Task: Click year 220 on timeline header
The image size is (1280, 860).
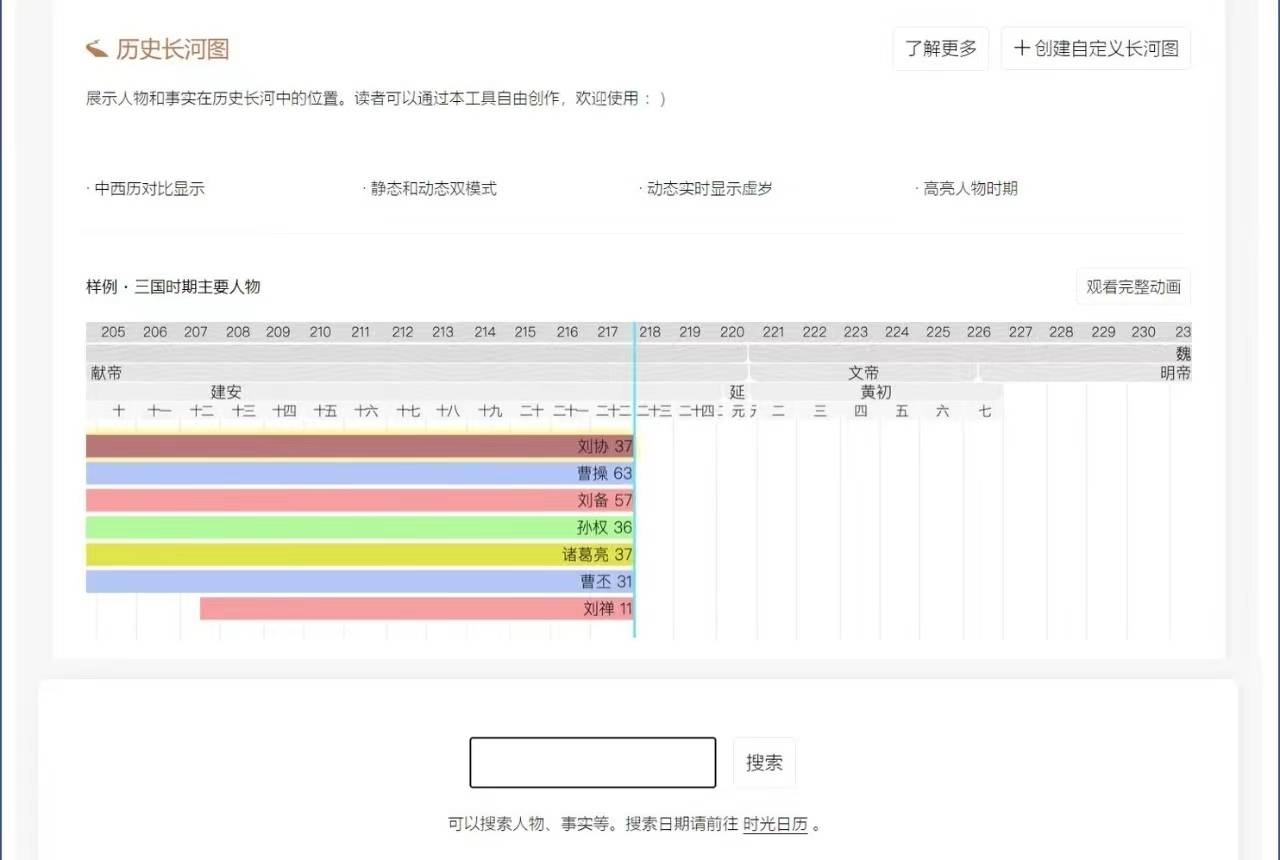Action: pos(732,332)
